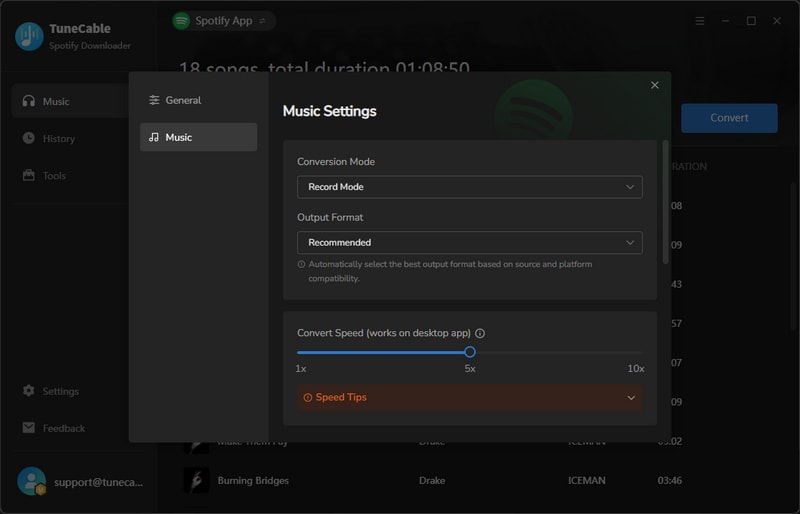Click the Spotify App source switcher
This screenshot has height=514, width=800.
223,21
